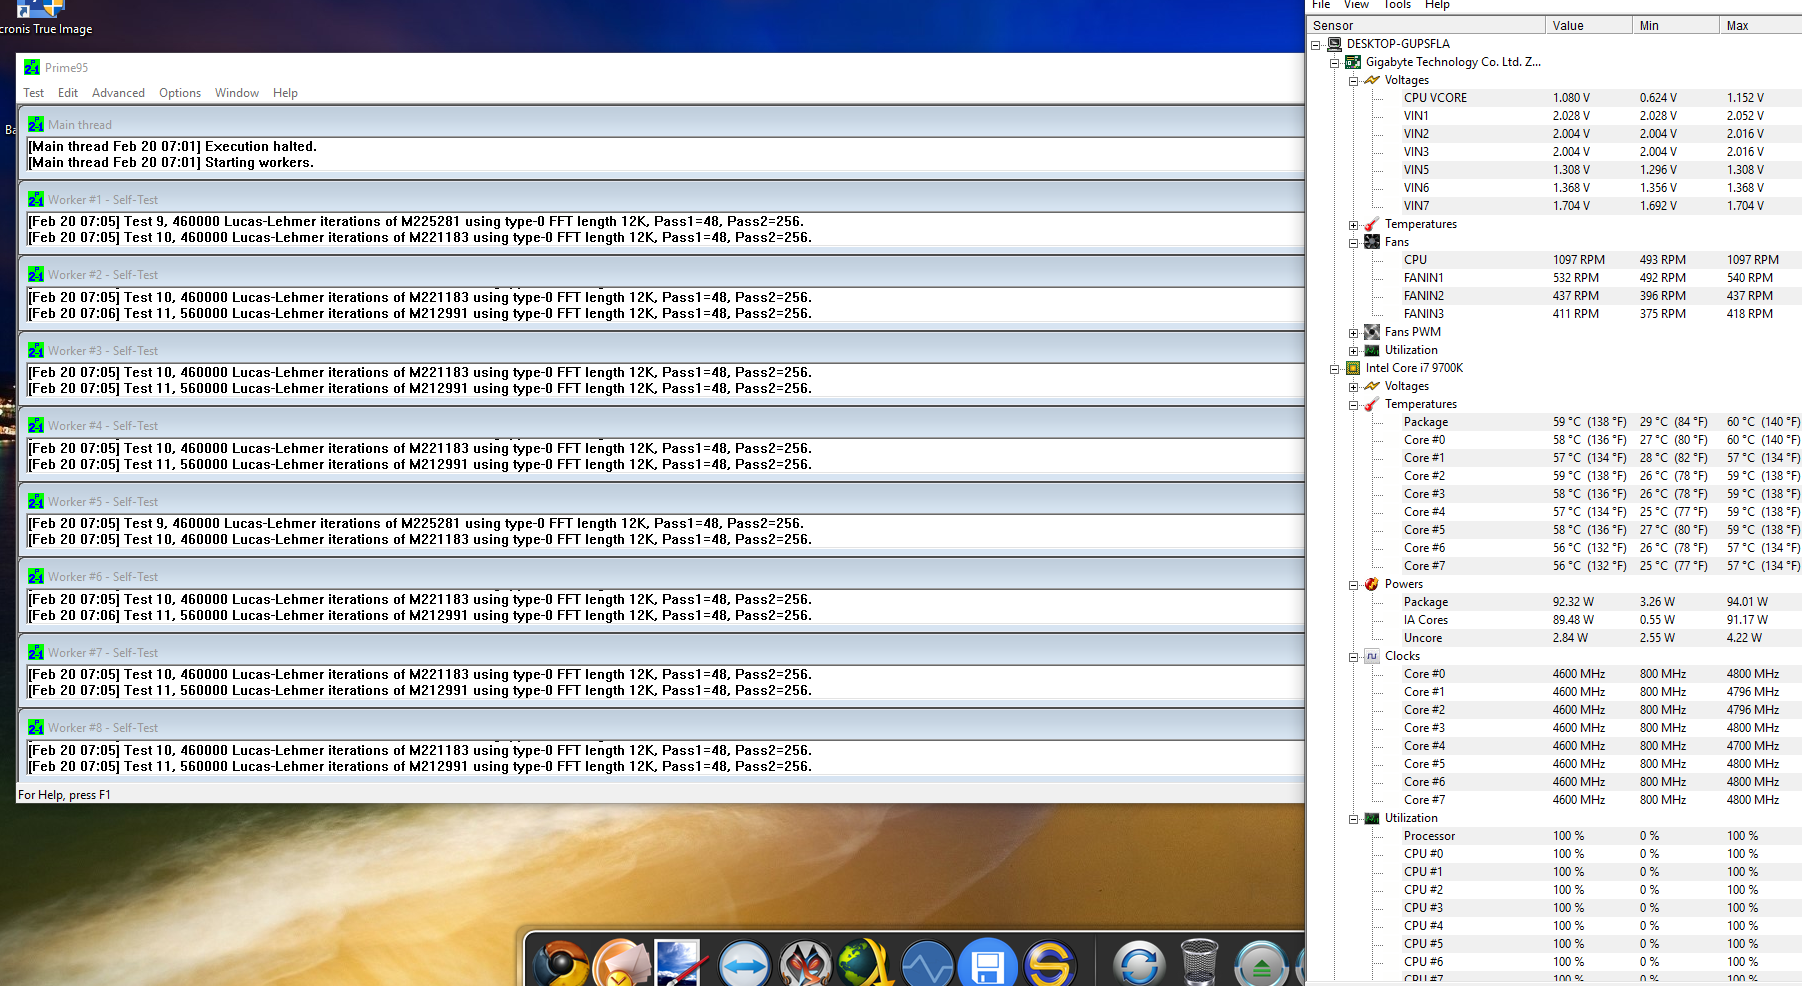Open the Prime95 Edit menu
1802x986 pixels.
click(68, 93)
